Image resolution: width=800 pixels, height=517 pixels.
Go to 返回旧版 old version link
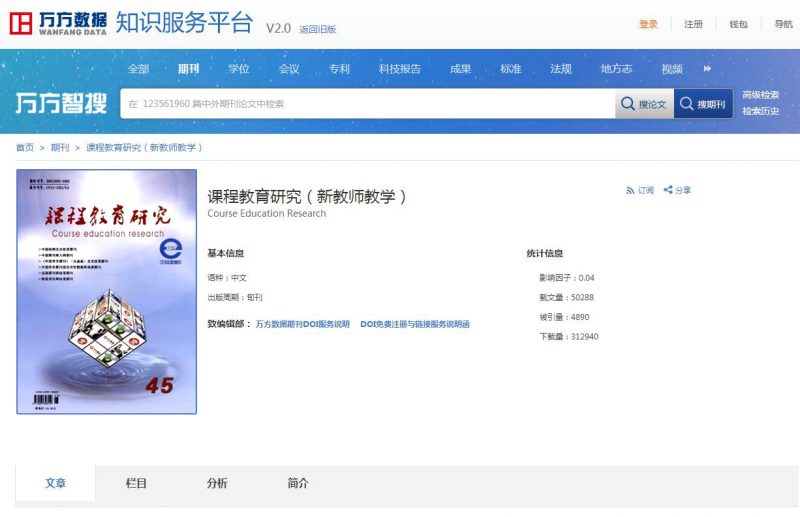click(x=318, y=30)
